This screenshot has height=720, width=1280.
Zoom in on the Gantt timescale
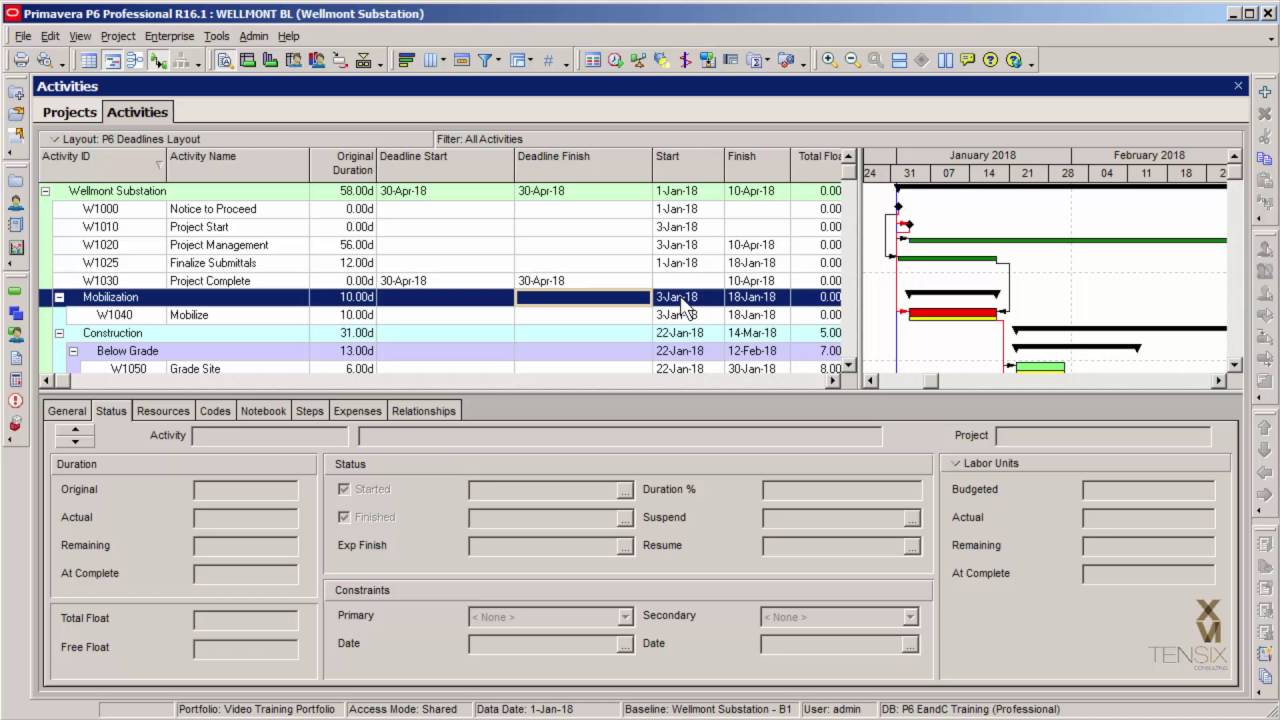pyautogui.click(x=829, y=60)
